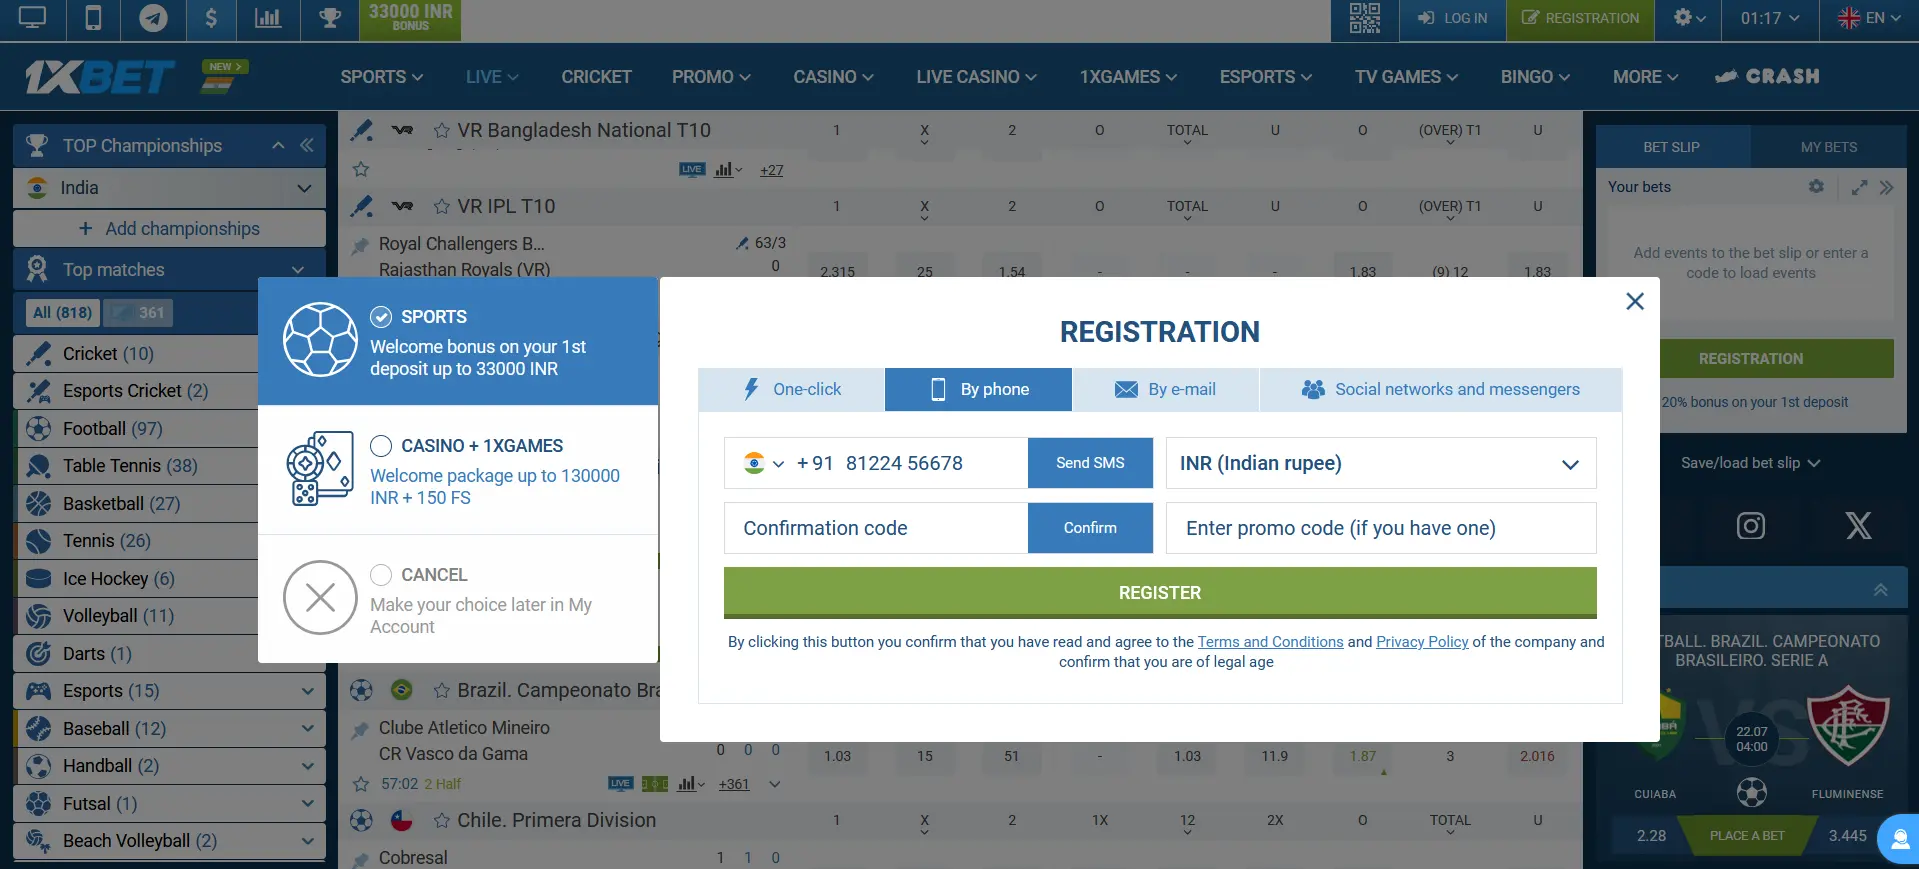This screenshot has width=1919, height=869.
Task: Click the 1XBET logo
Action: click(x=100, y=76)
